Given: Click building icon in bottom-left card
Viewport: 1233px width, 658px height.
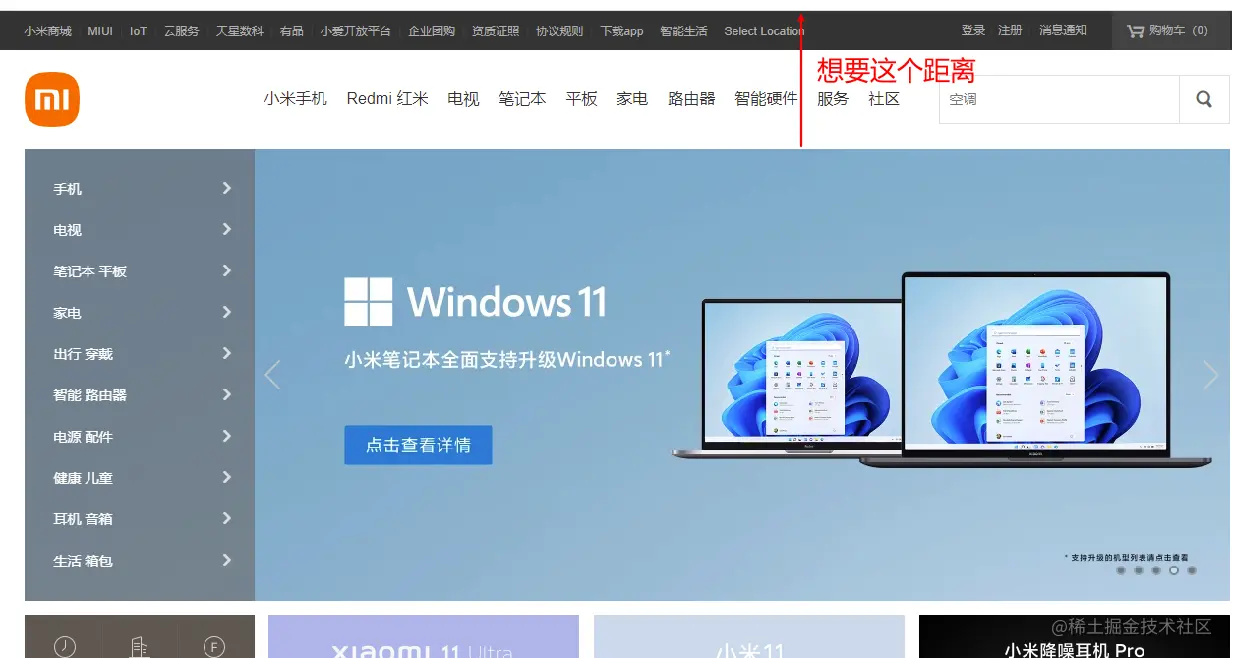Looking at the screenshot, I should (x=140, y=647).
